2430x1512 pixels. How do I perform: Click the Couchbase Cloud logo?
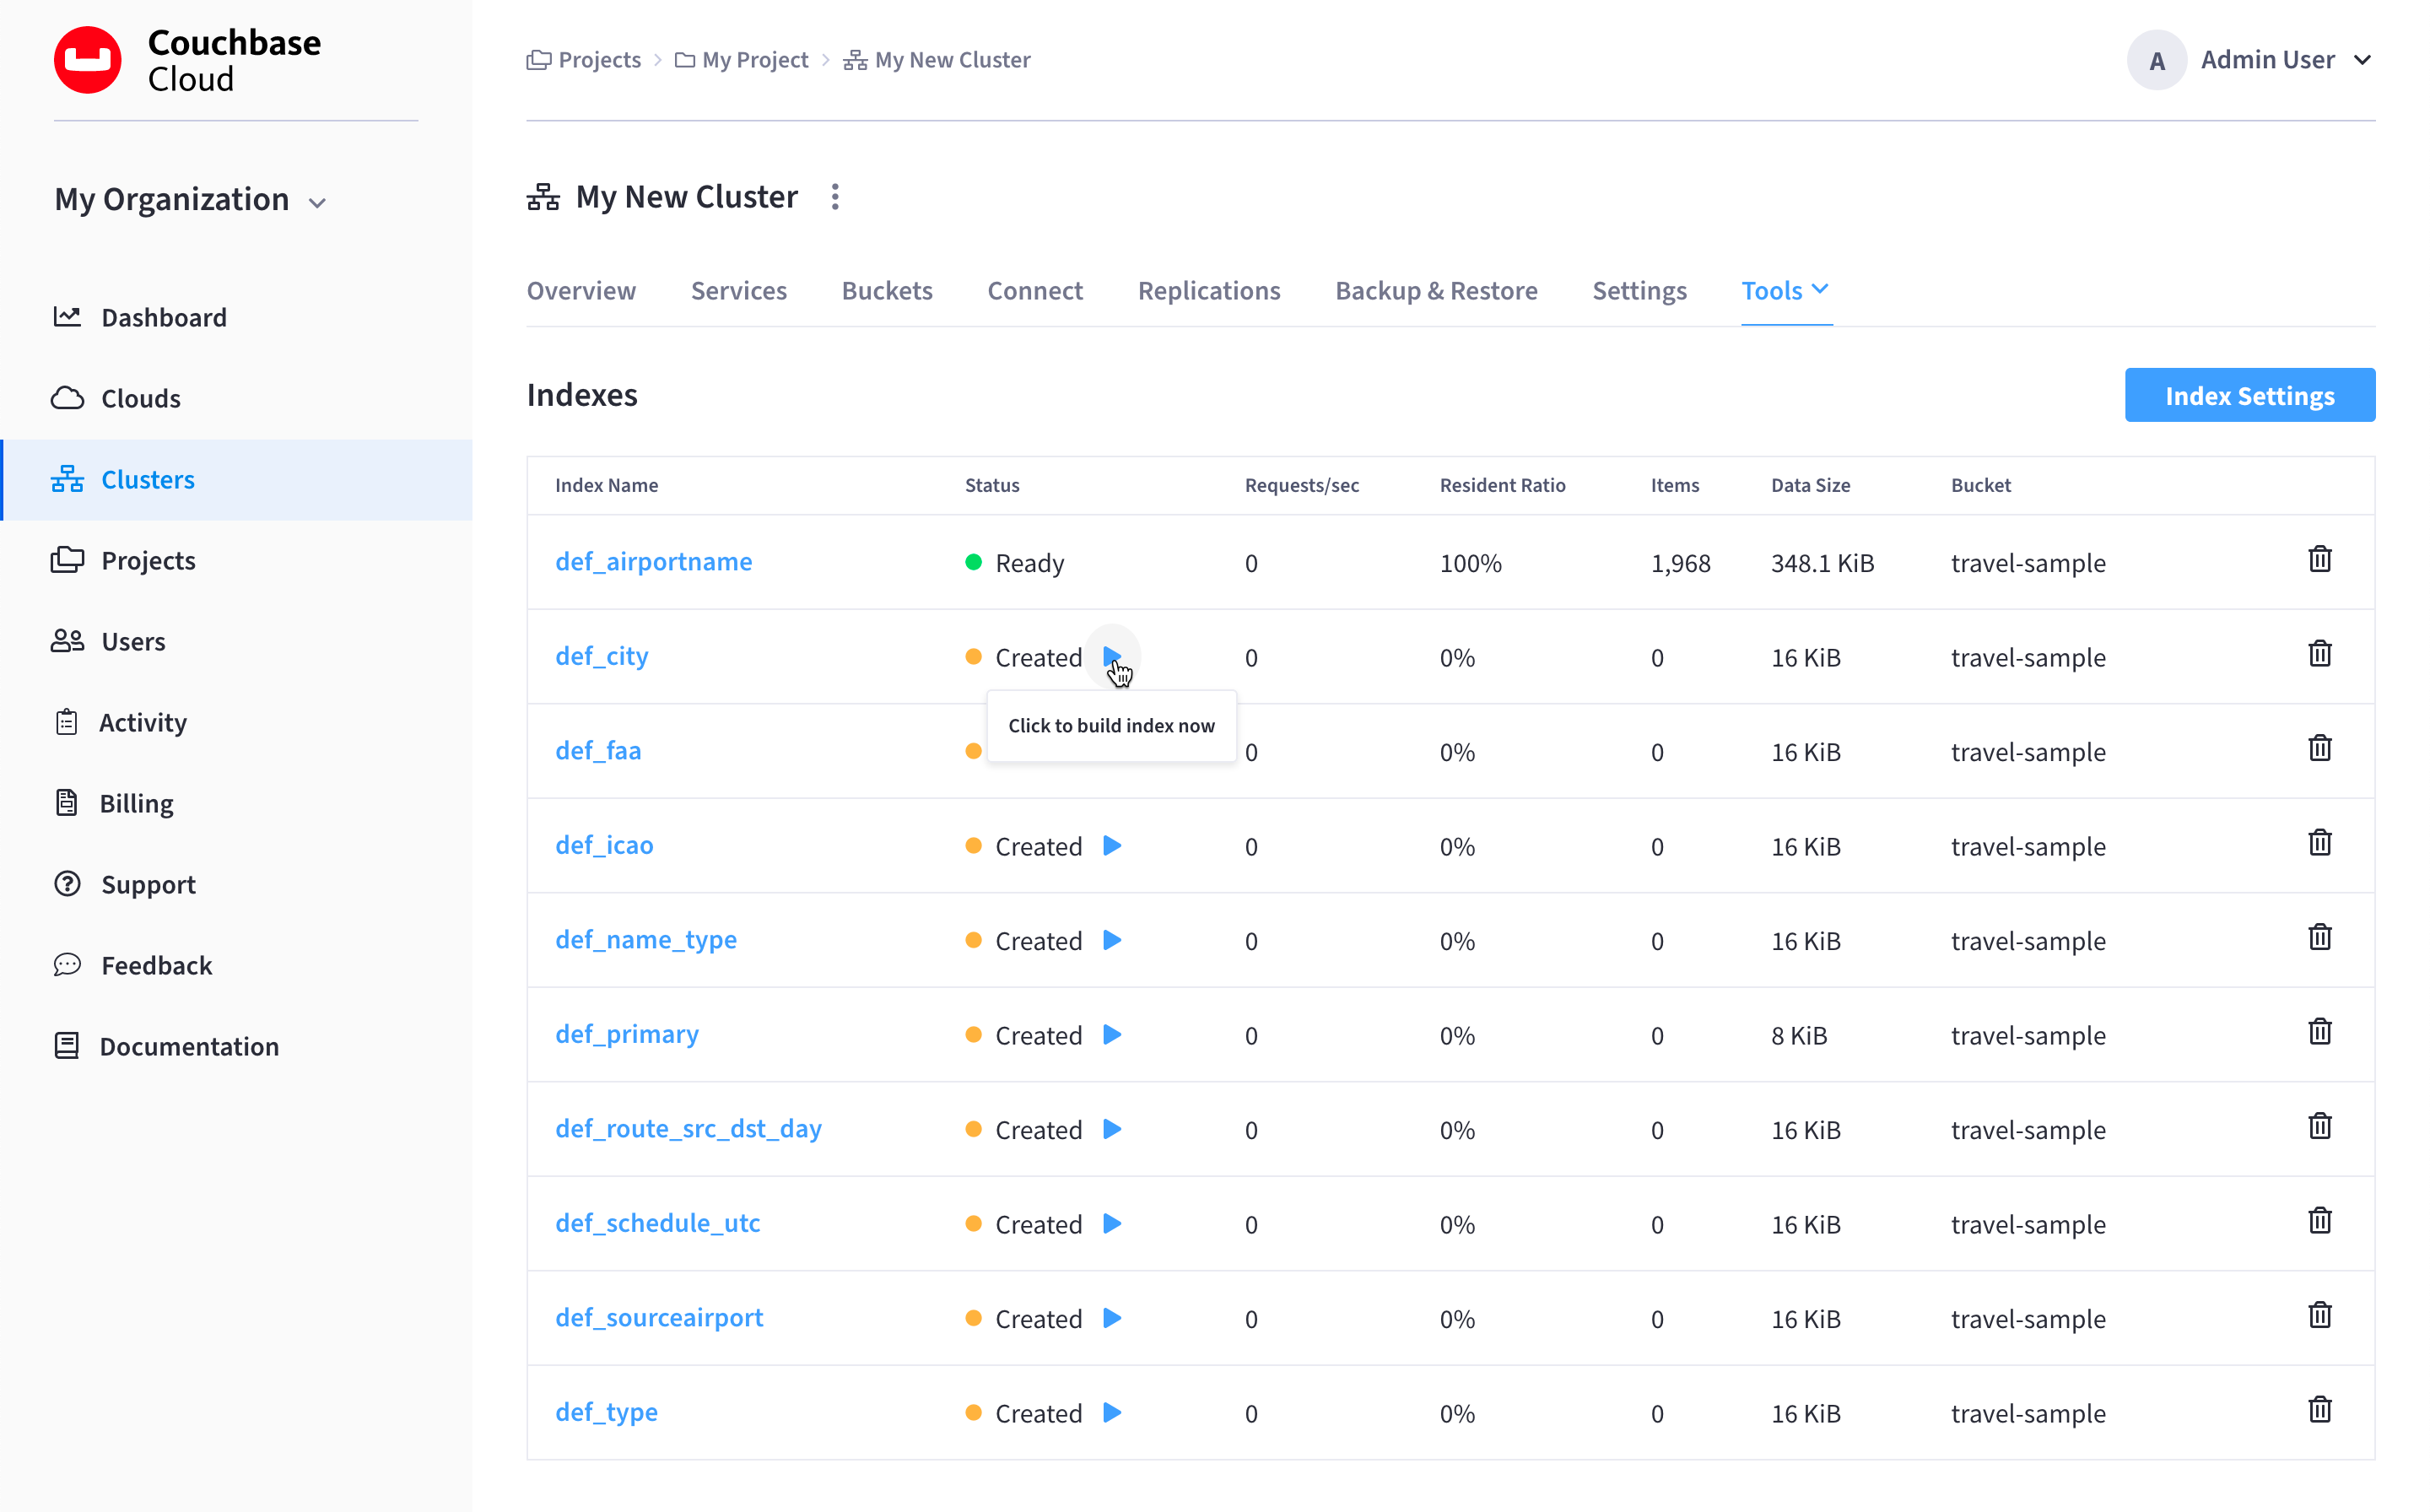[88, 60]
